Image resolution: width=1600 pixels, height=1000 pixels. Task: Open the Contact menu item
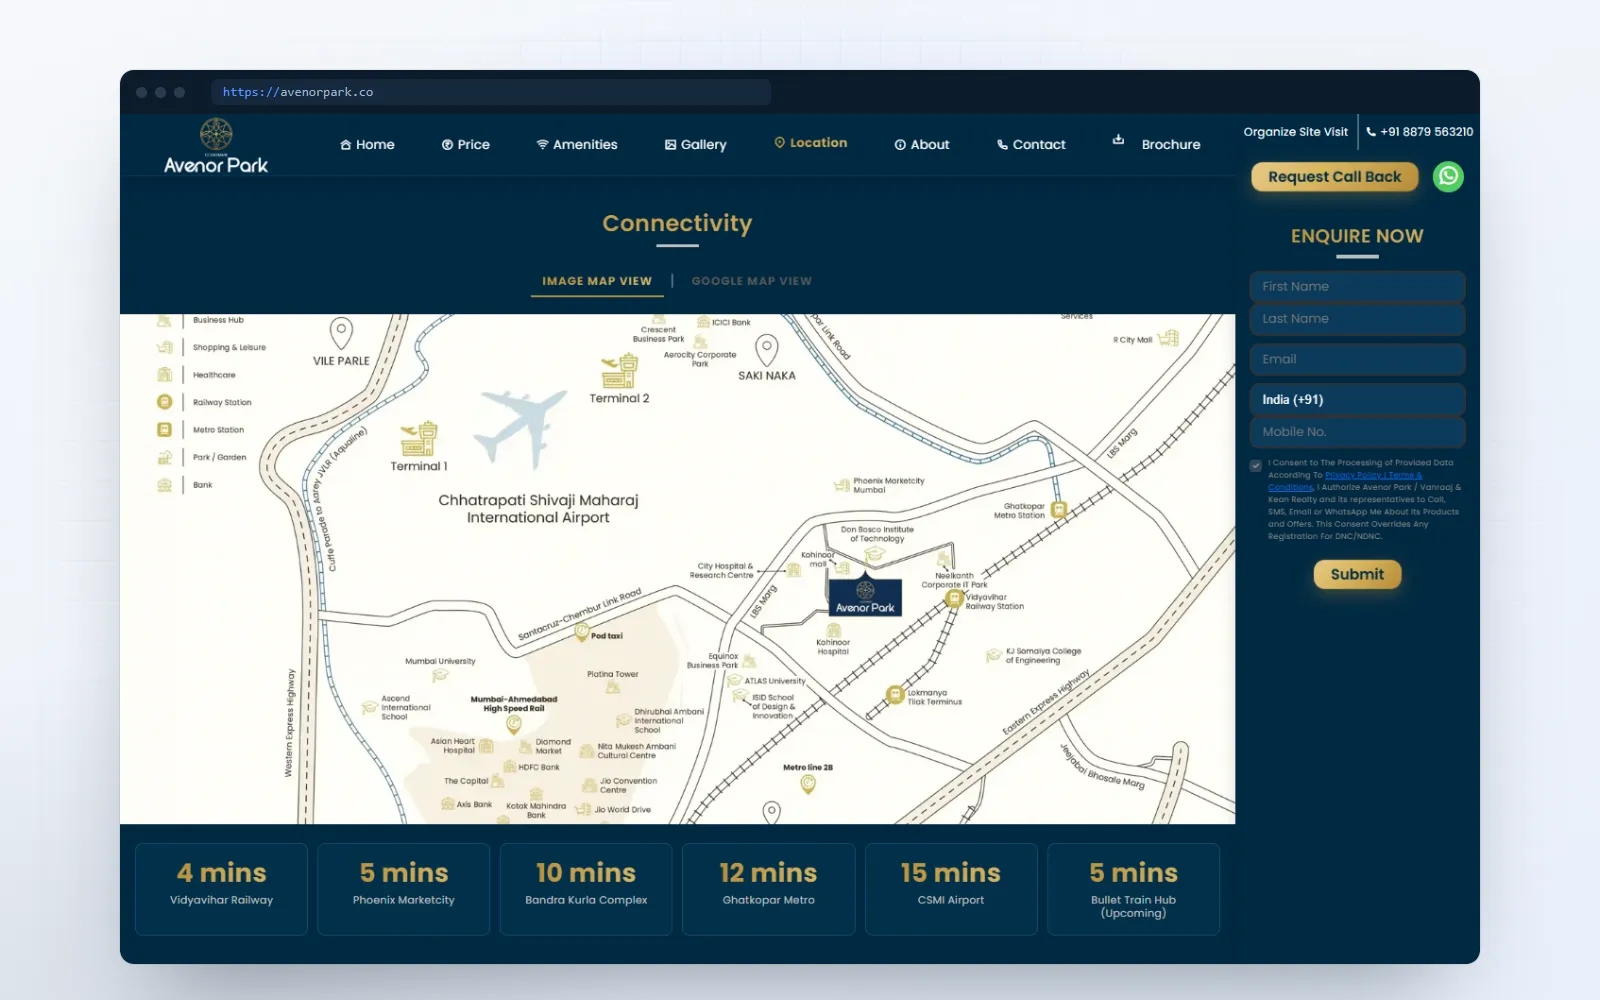(1031, 145)
